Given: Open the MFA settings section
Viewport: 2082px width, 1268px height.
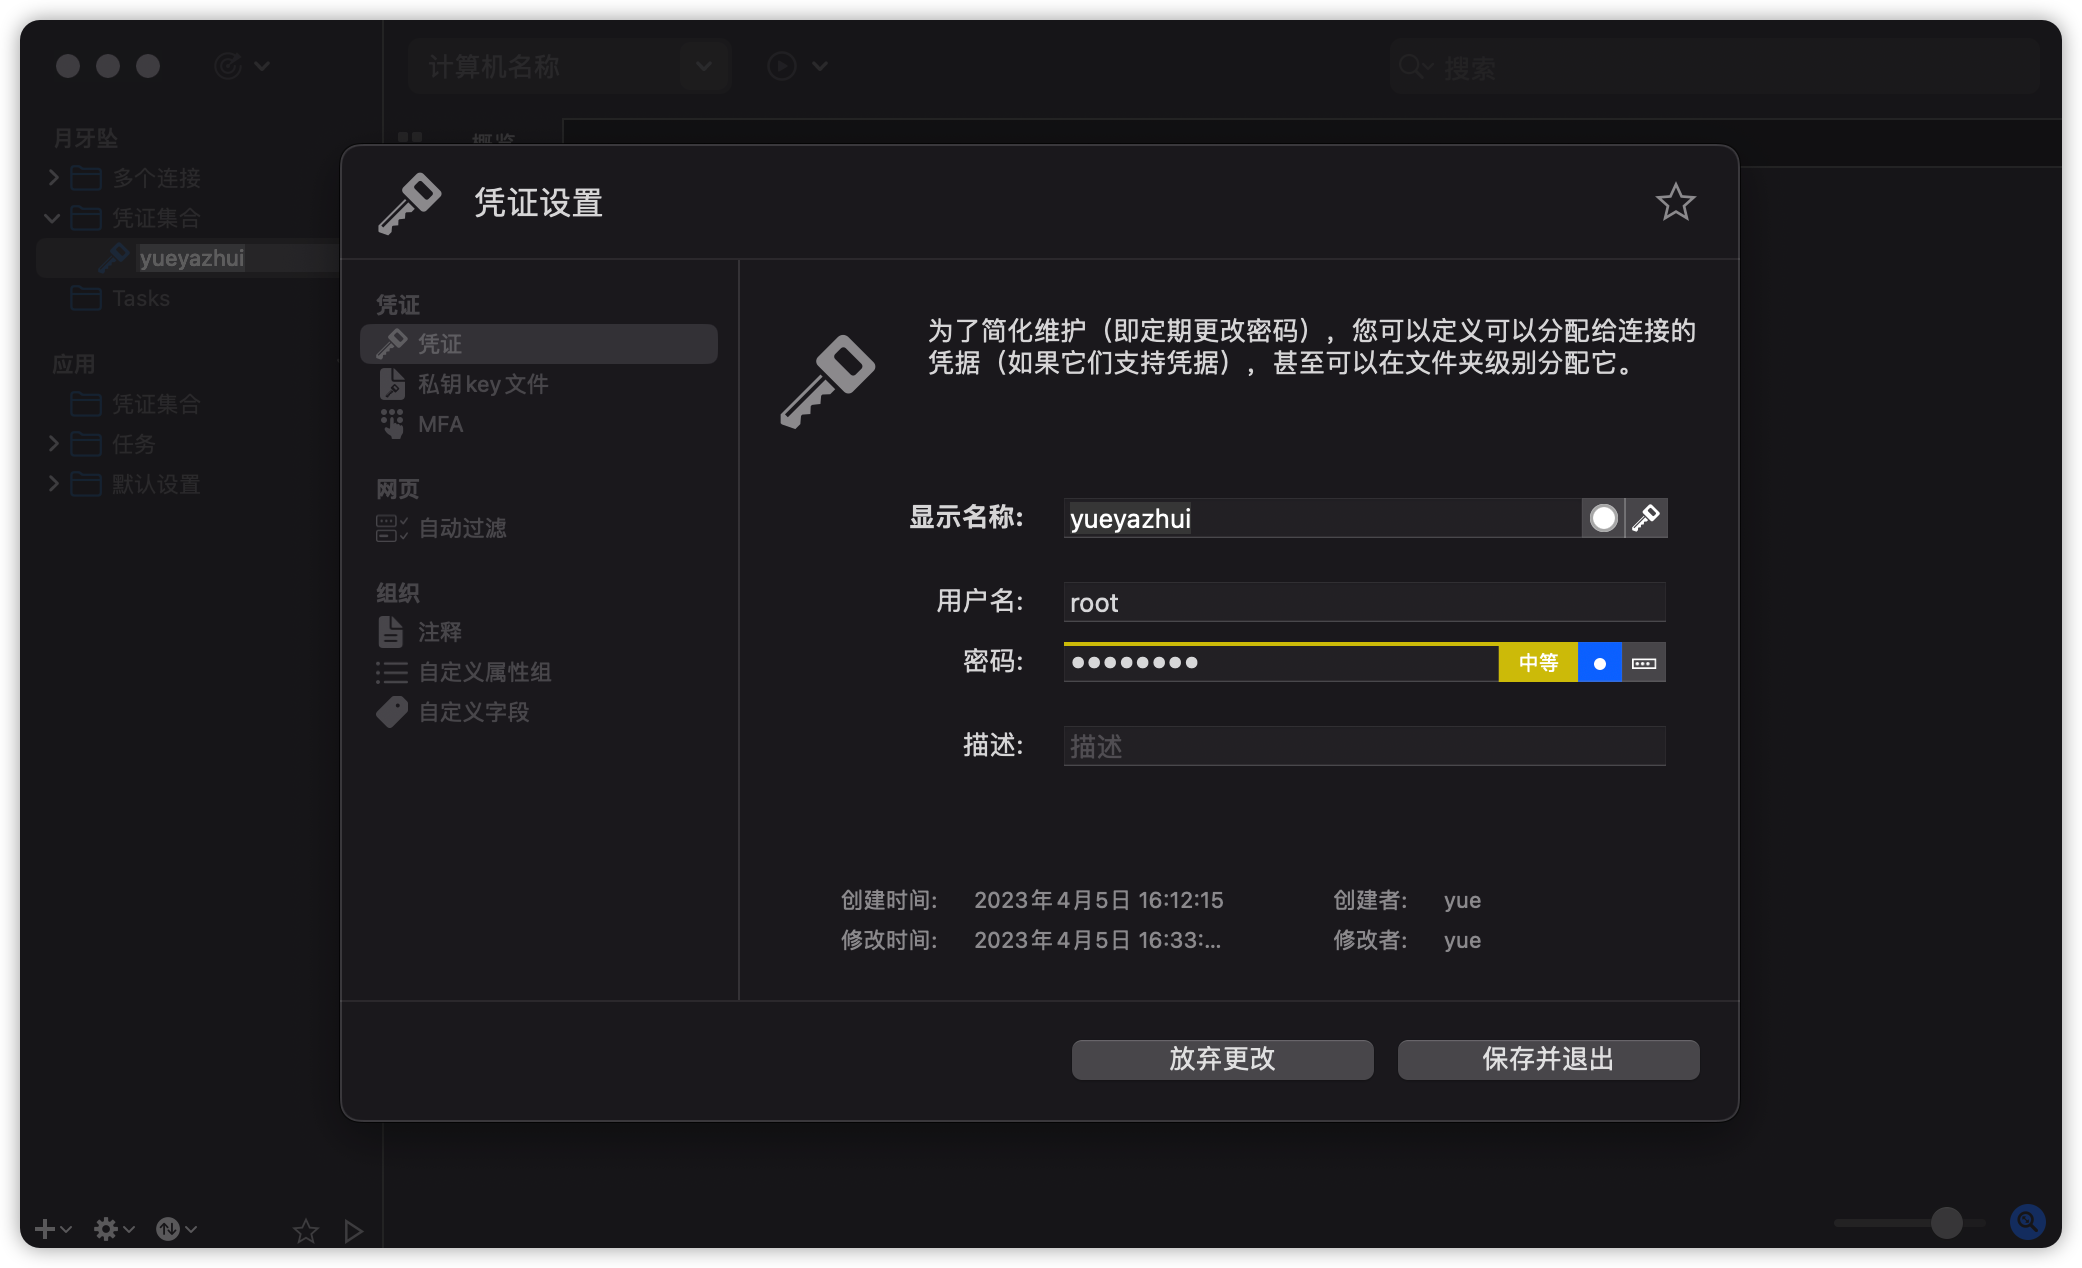Looking at the screenshot, I should [440, 424].
